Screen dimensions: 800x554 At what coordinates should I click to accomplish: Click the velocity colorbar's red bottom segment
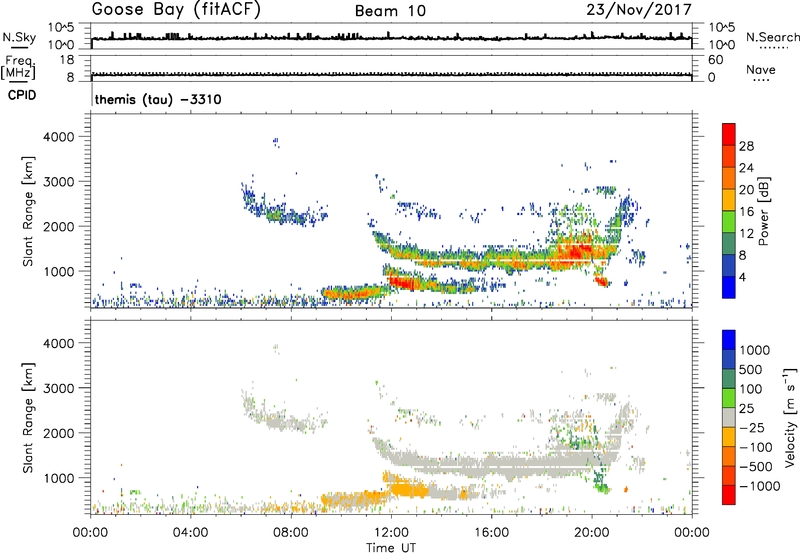[729, 495]
